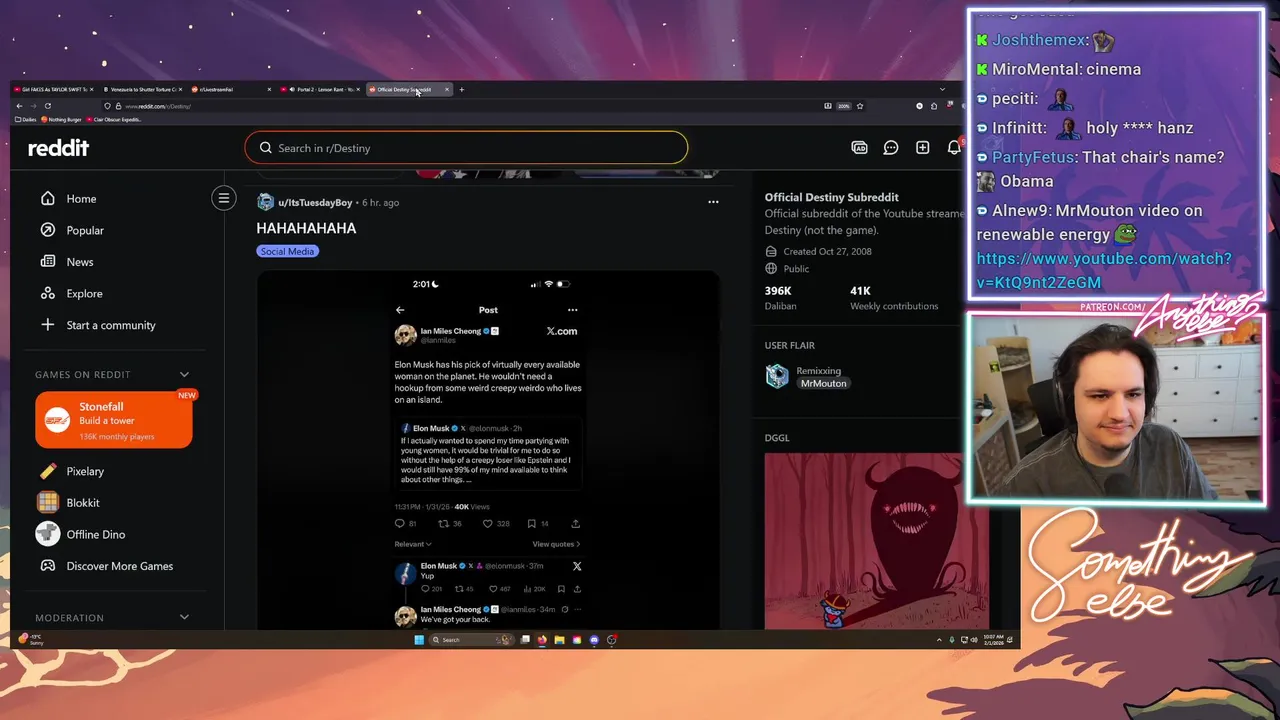Click the advertise AD icon
The width and height of the screenshot is (1280, 720).
(x=859, y=148)
